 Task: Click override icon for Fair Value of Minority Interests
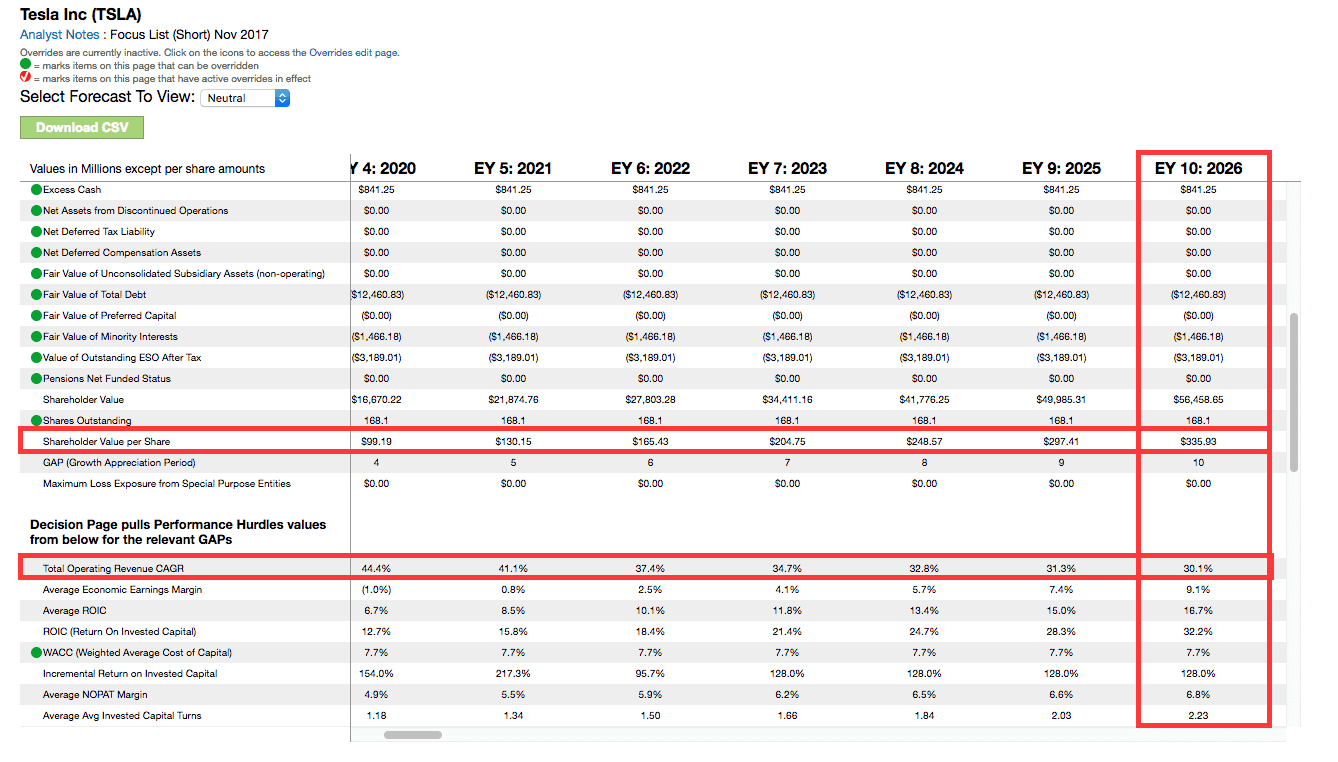[x=36, y=337]
